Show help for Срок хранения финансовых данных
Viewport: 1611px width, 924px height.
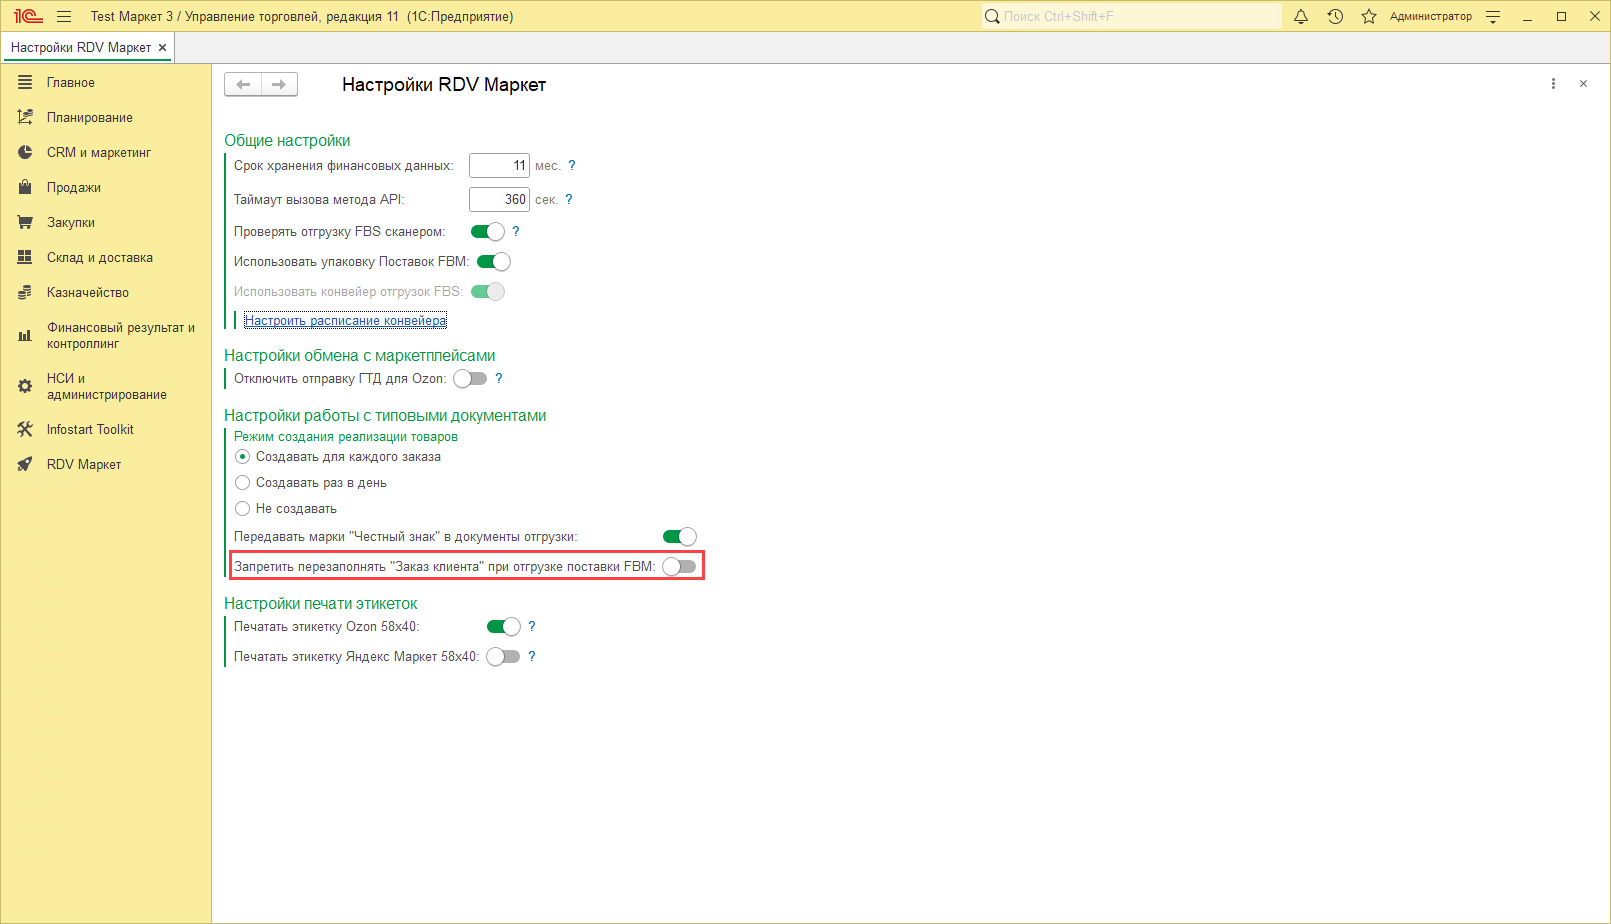tap(572, 165)
